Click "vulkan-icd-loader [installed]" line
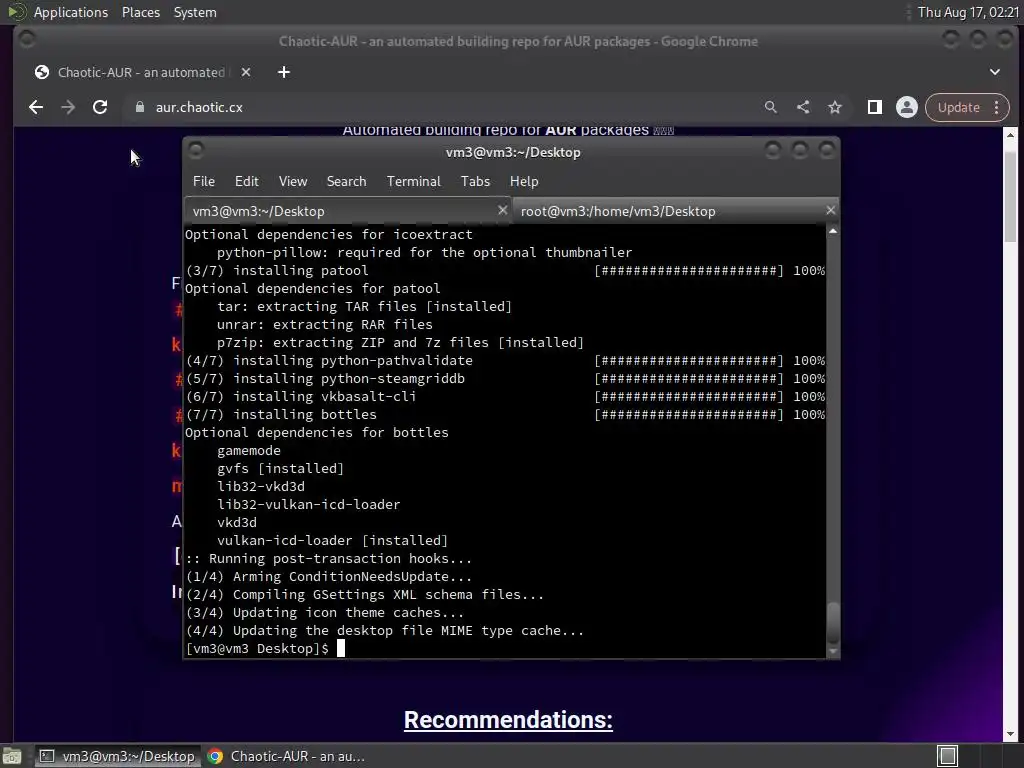This screenshot has height=768, width=1024. (332, 541)
